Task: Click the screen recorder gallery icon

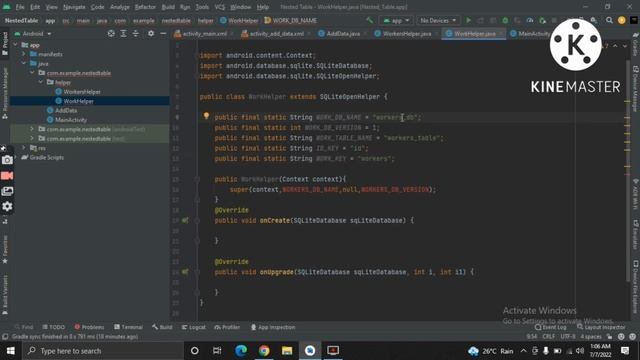Action: 7,191
